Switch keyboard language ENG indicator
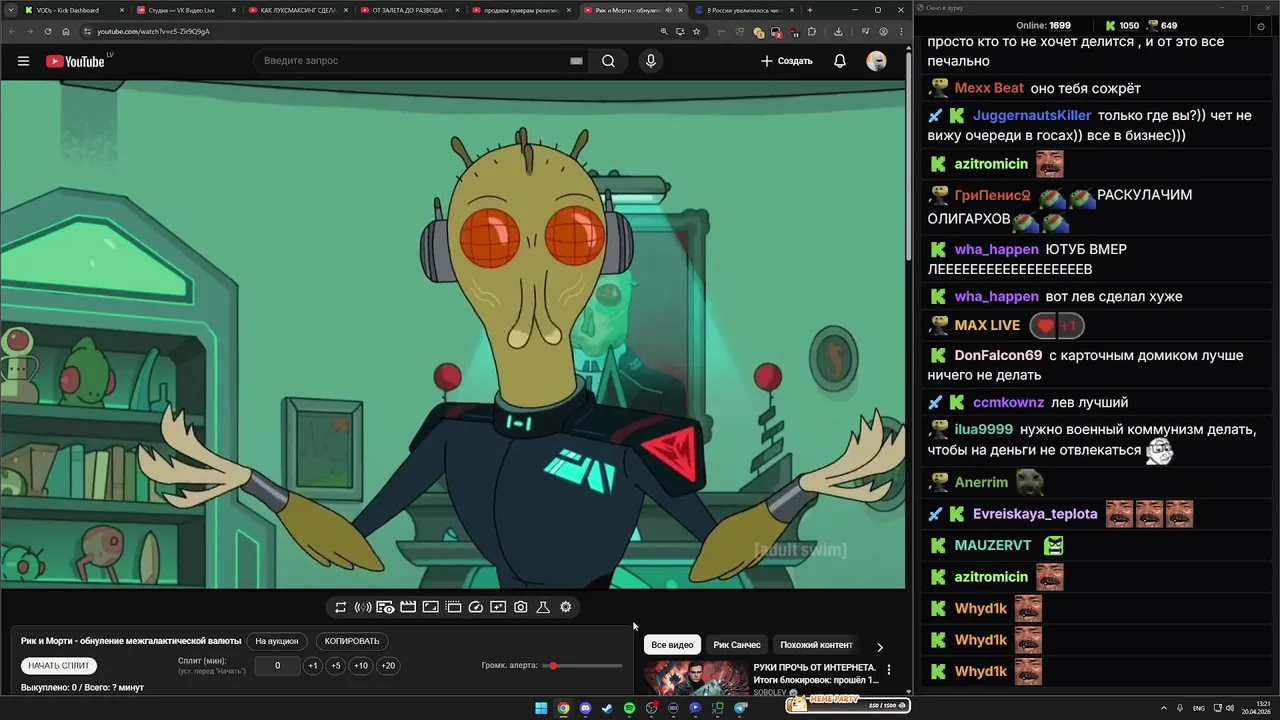 1199,708
